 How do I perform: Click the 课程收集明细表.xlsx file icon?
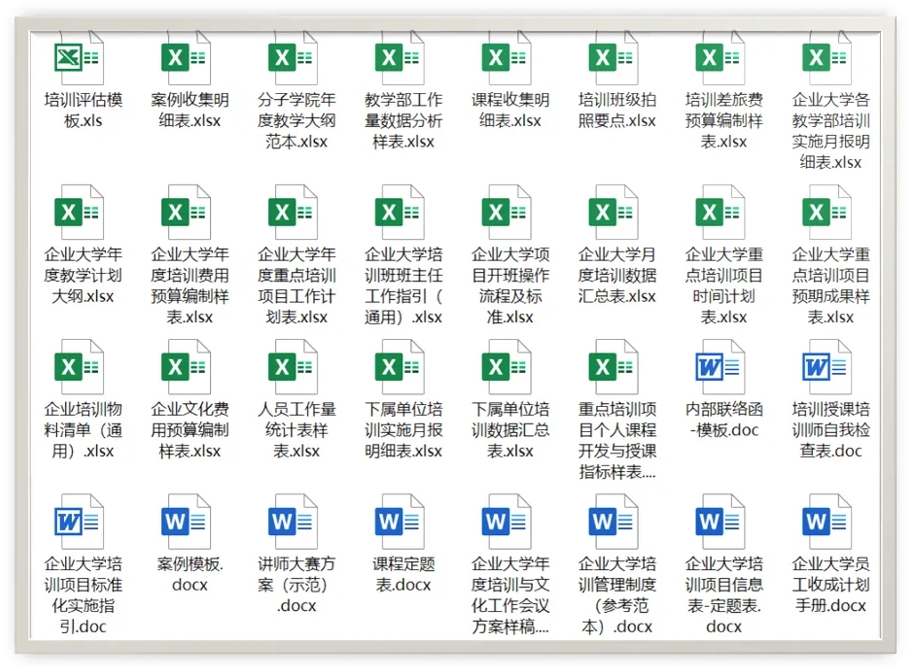[x=506, y=57]
